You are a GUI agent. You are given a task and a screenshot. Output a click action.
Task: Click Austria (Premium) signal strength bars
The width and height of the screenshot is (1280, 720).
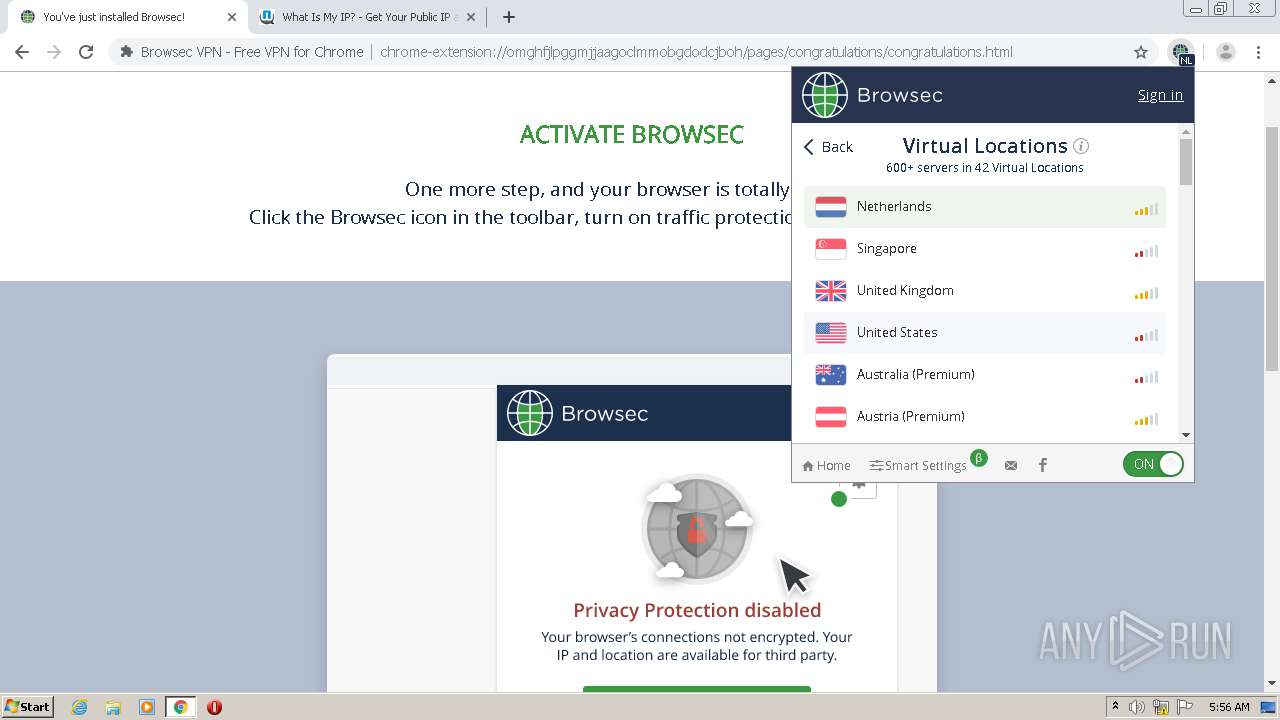(1146, 419)
